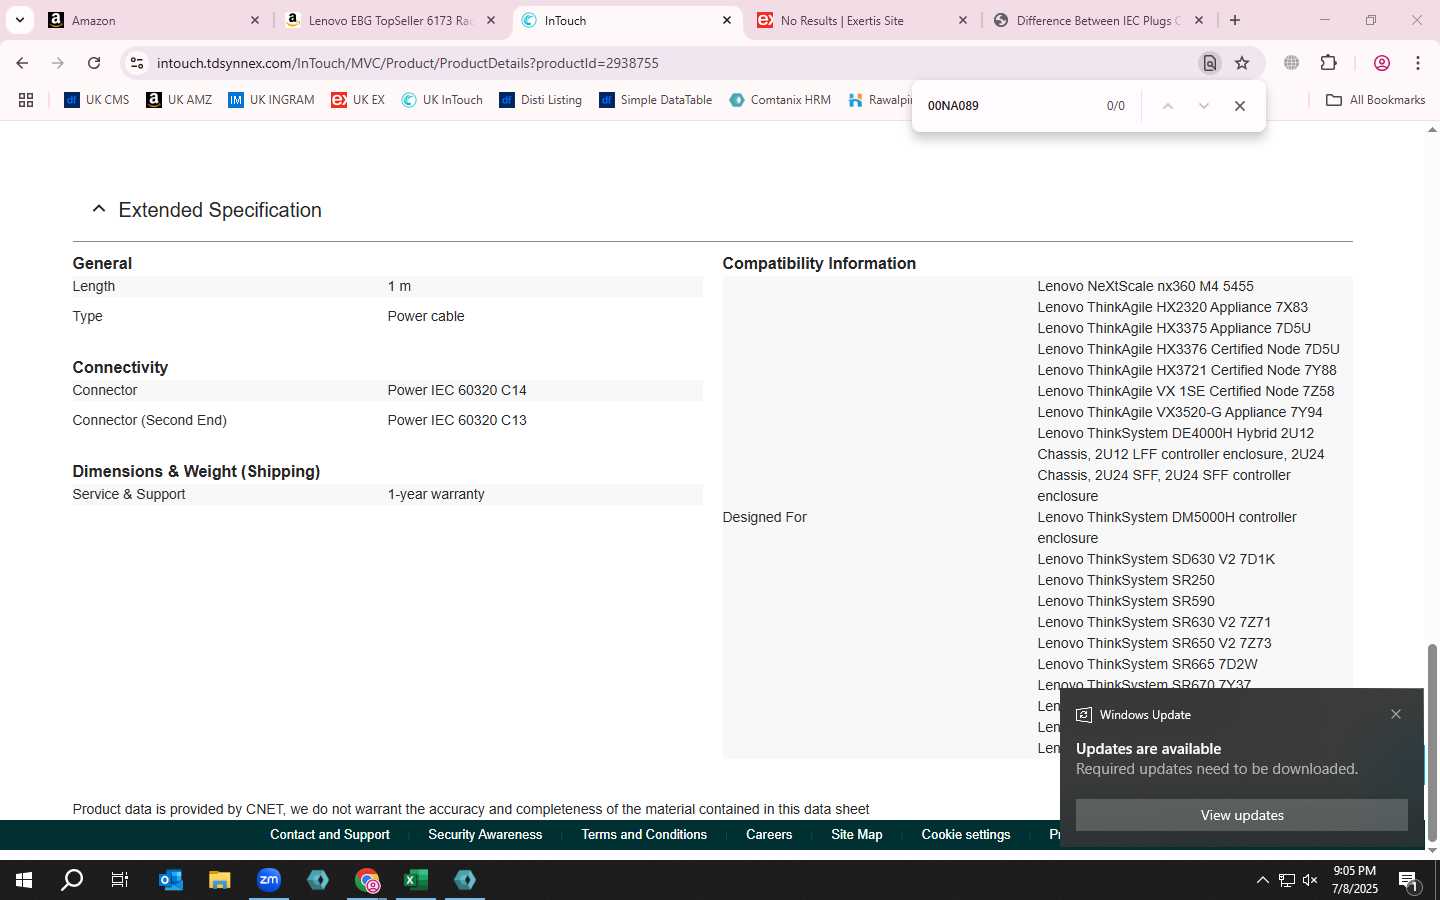Click the address bar URL
1440x900 pixels.
(x=408, y=63)
